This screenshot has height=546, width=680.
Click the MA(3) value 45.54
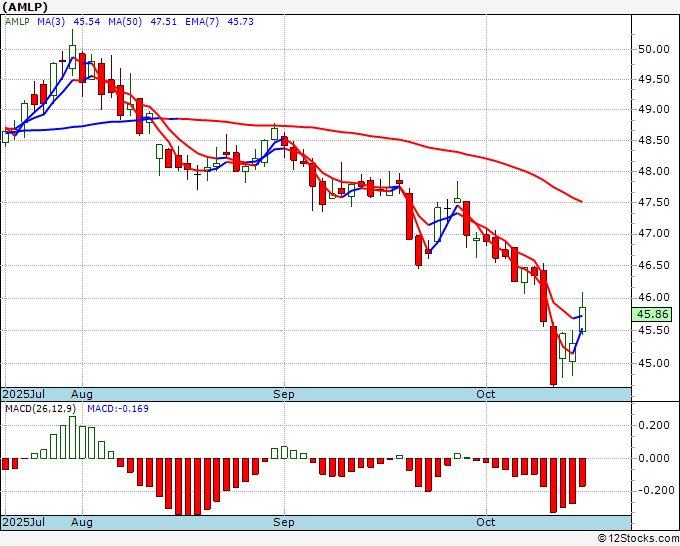tap(87, 22)
